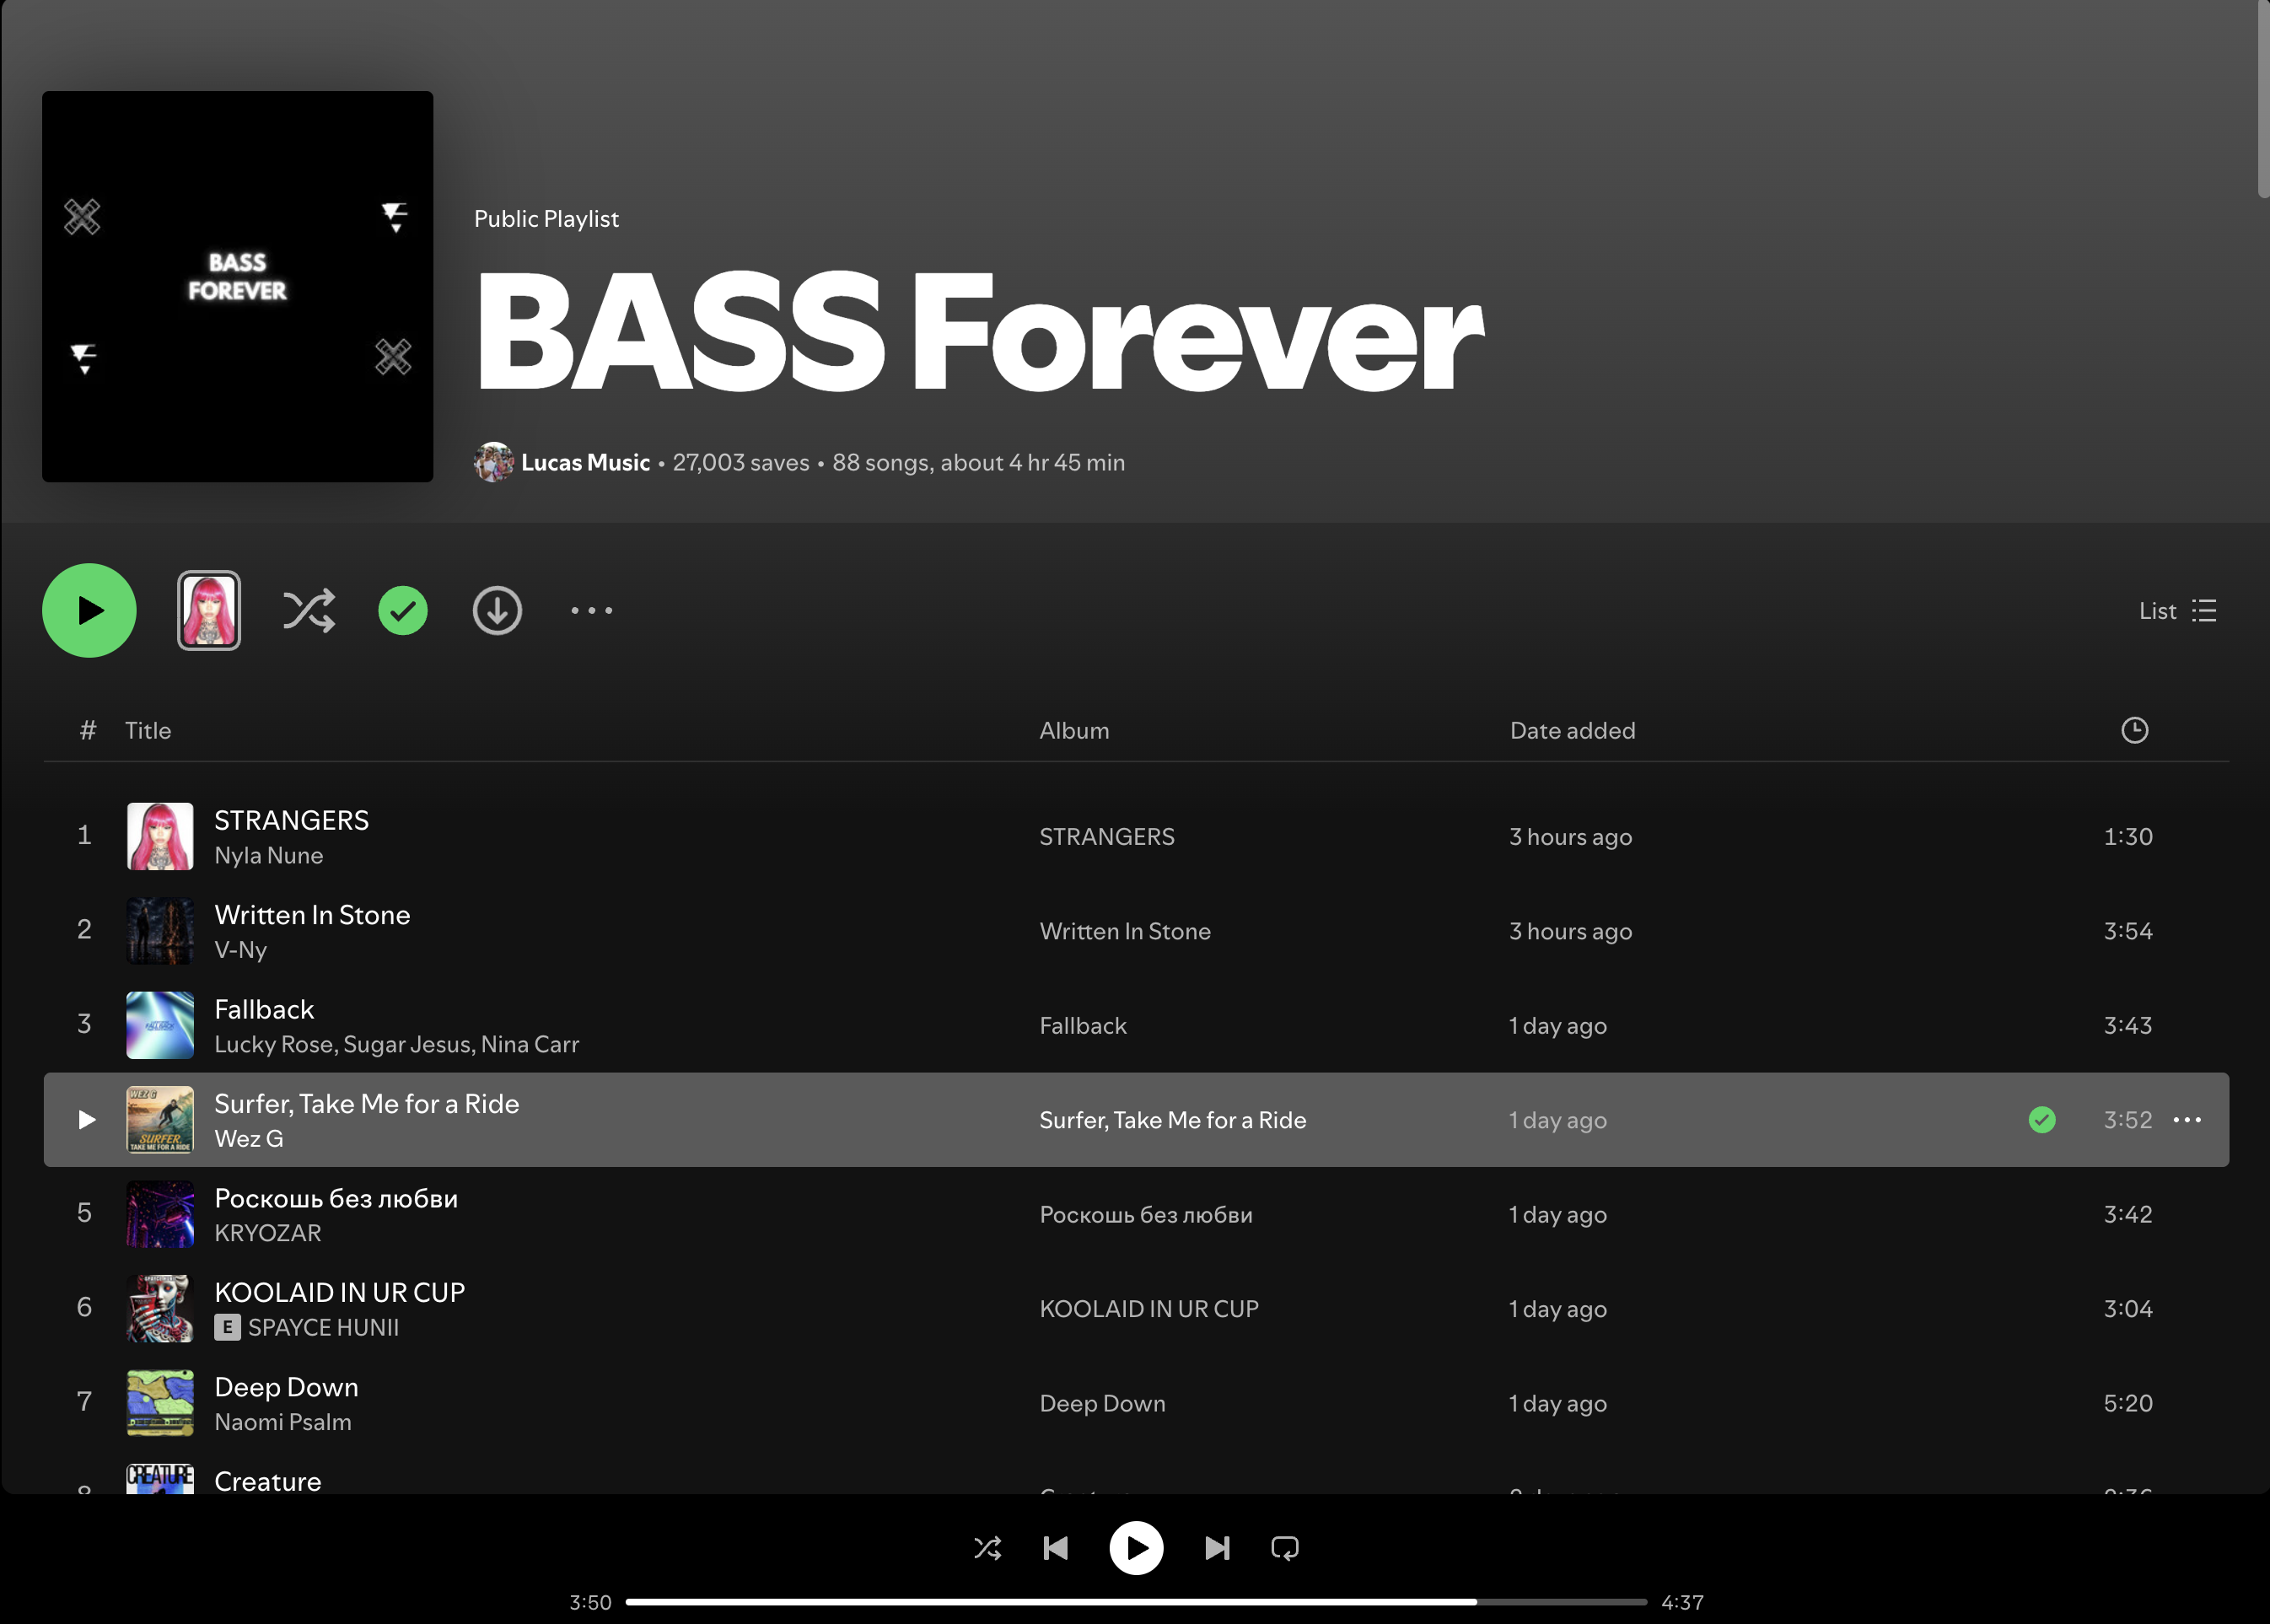Sort by Date added column header

pos(1572,730)
